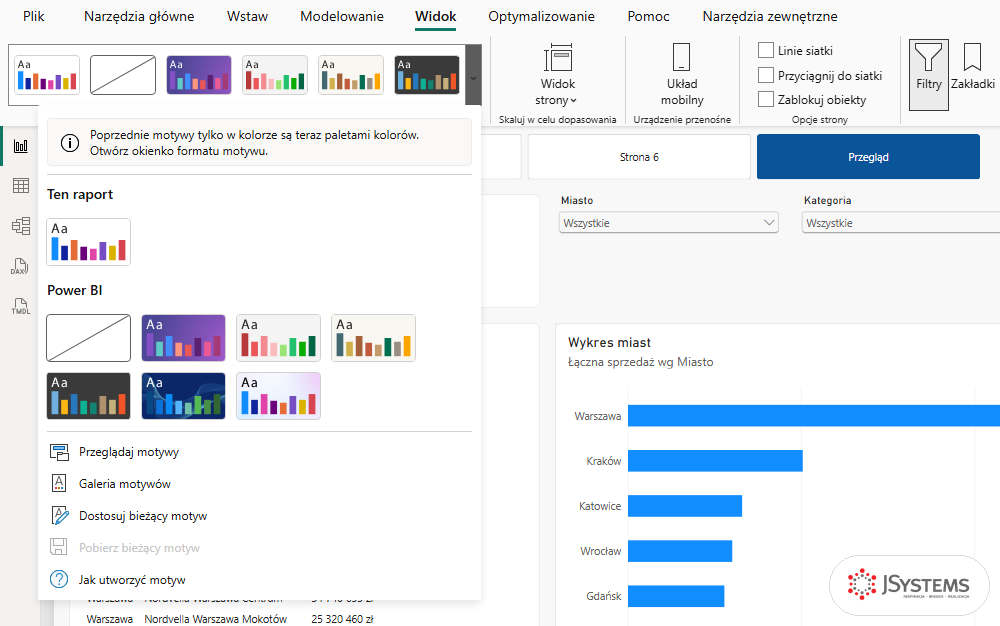1000x626 pixels.
Task: Enable the Linie siatki checkbox
Action: 765,50
